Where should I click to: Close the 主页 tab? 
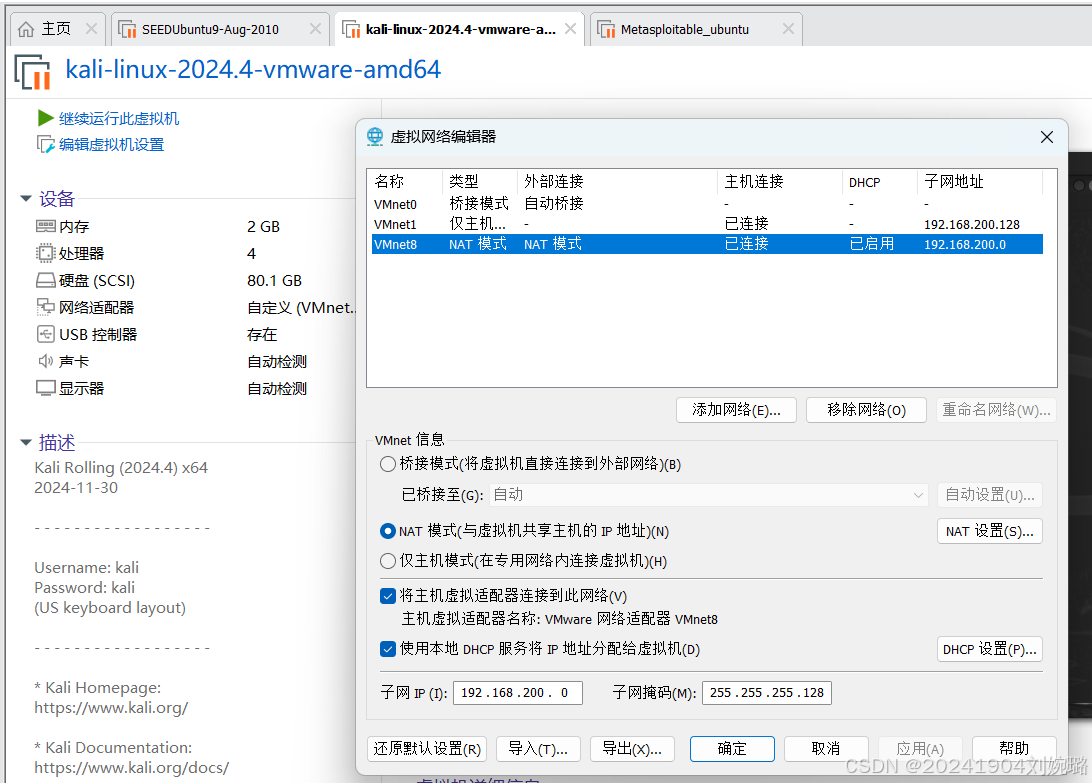coord(91,29)
